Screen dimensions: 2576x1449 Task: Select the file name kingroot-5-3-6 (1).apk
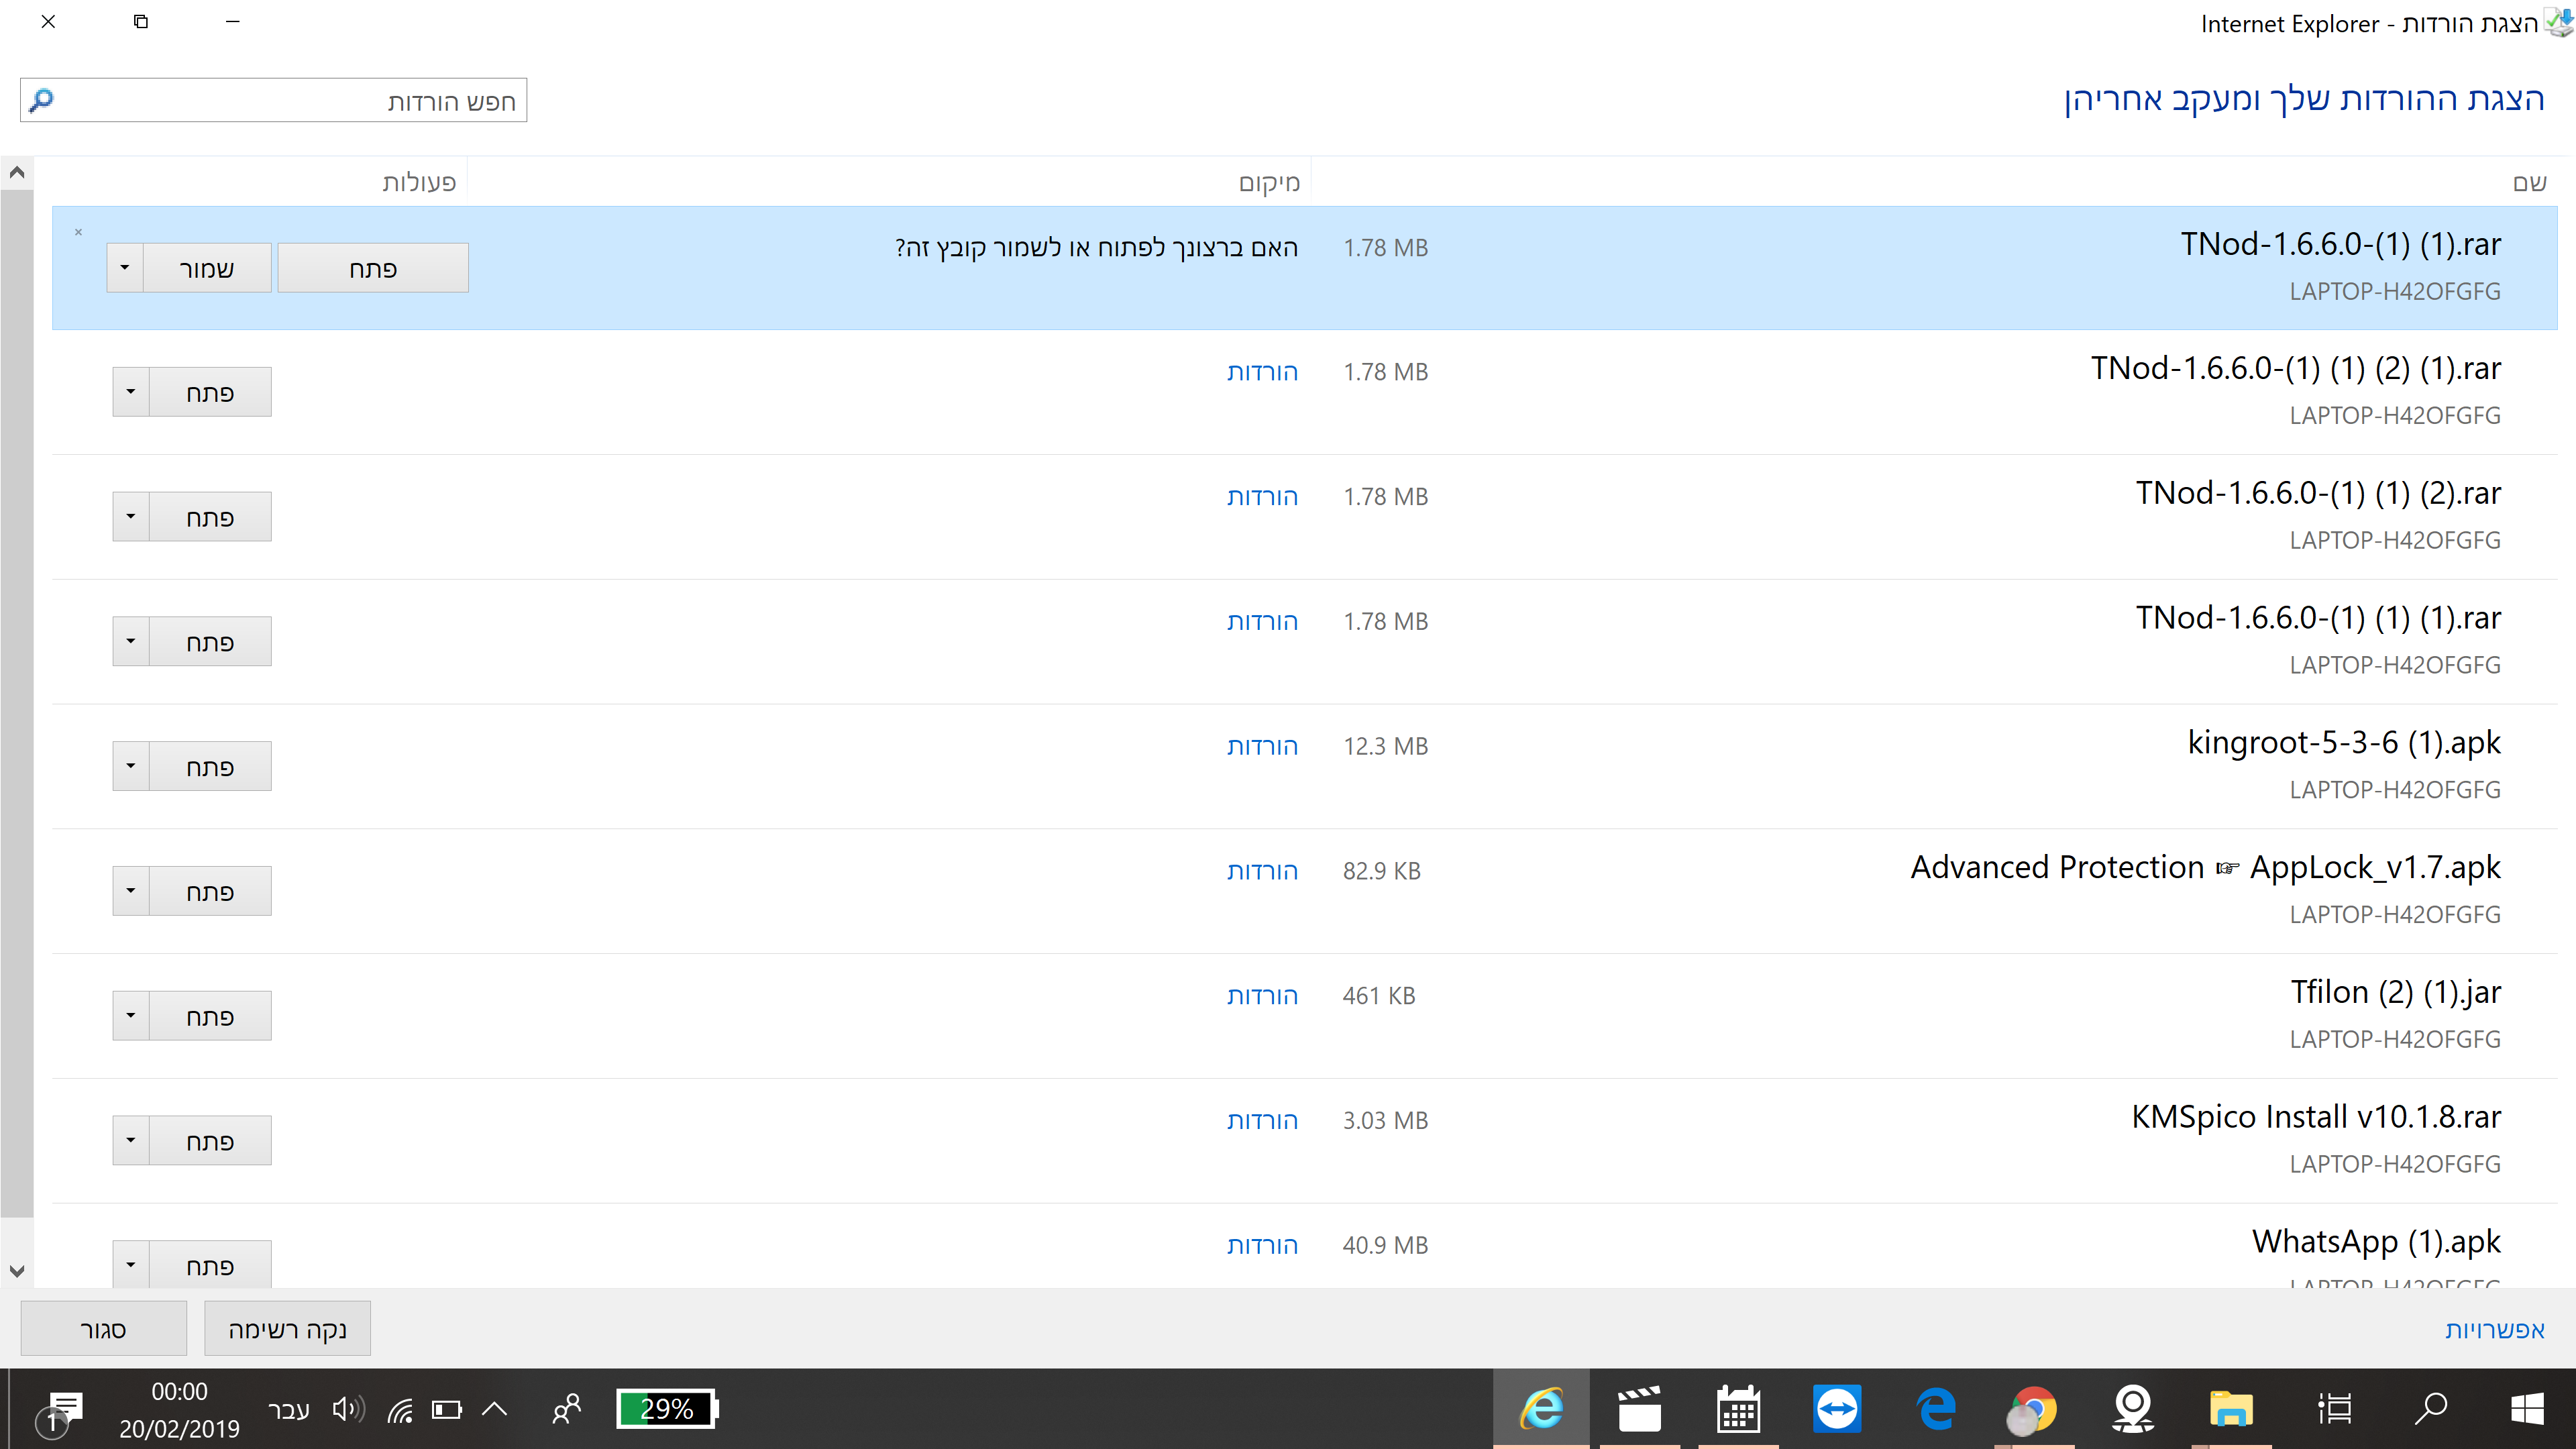point(2344,742)
